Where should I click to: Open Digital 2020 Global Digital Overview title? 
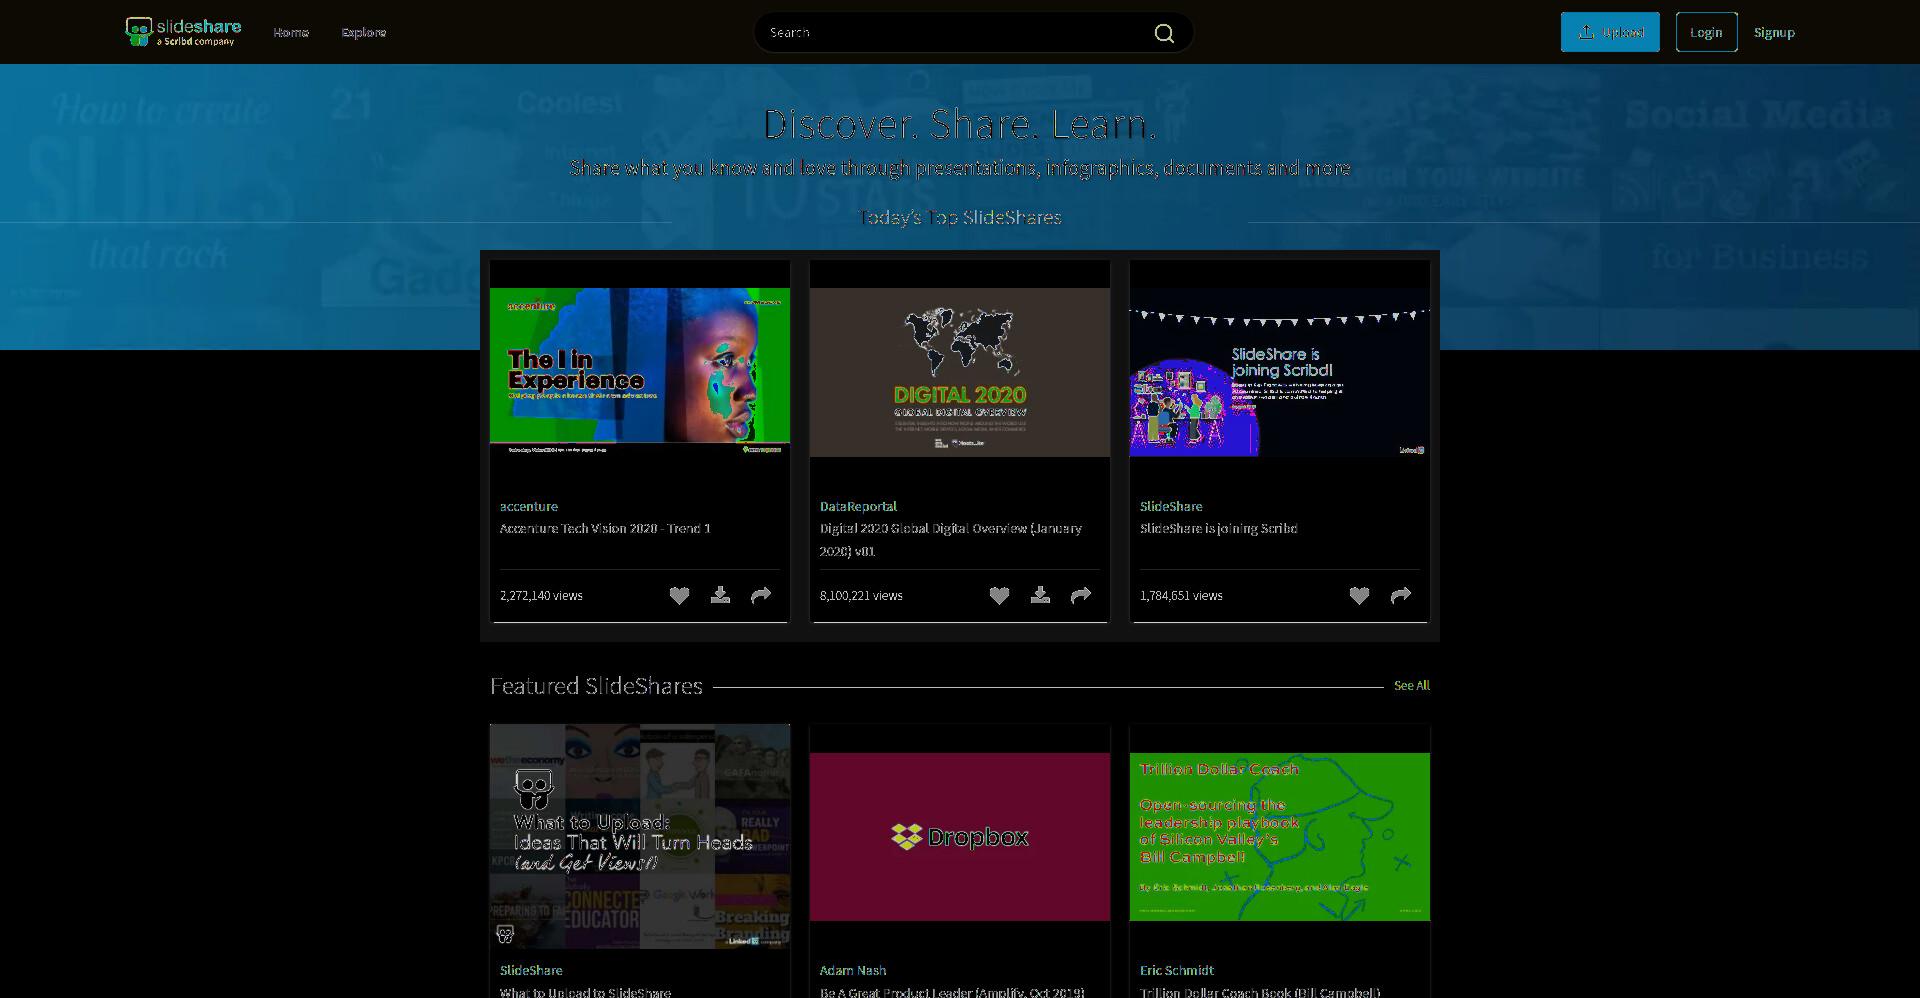pyautogui.click(x=951, y=539)
